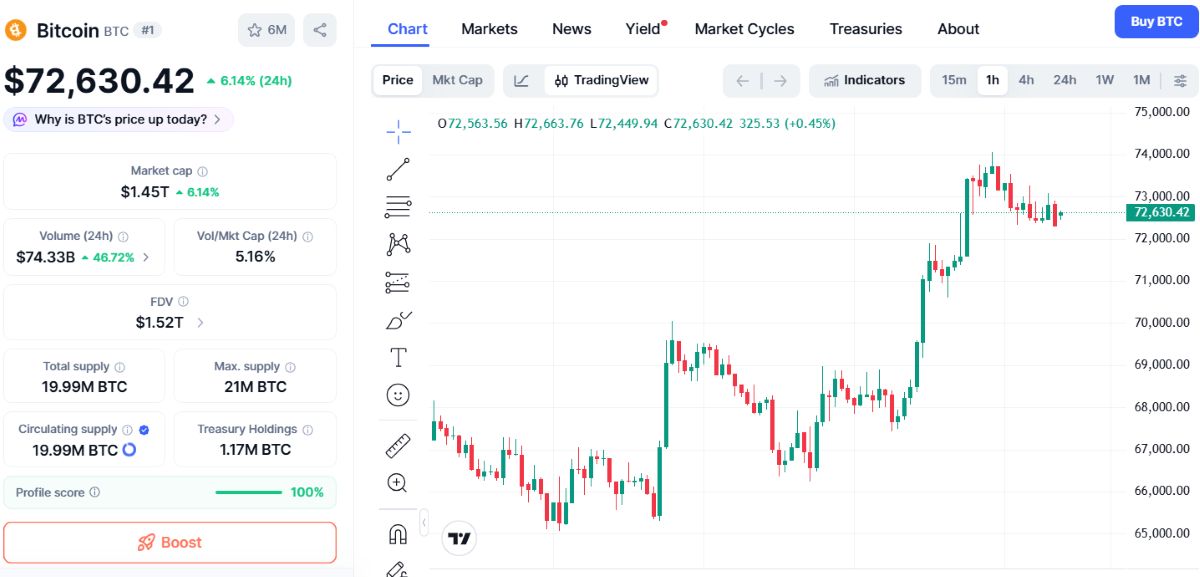Screen dimensions: 1200x577
Task: Open the Market Cycles section
Action: point(744,29)
